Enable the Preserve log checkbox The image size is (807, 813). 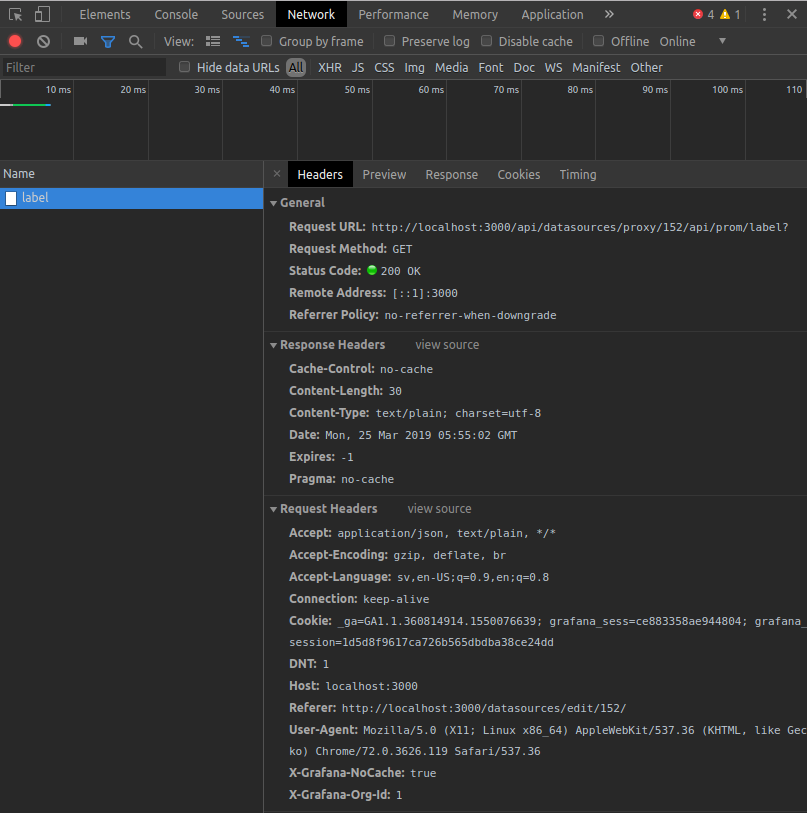click(x=389, y=41)
